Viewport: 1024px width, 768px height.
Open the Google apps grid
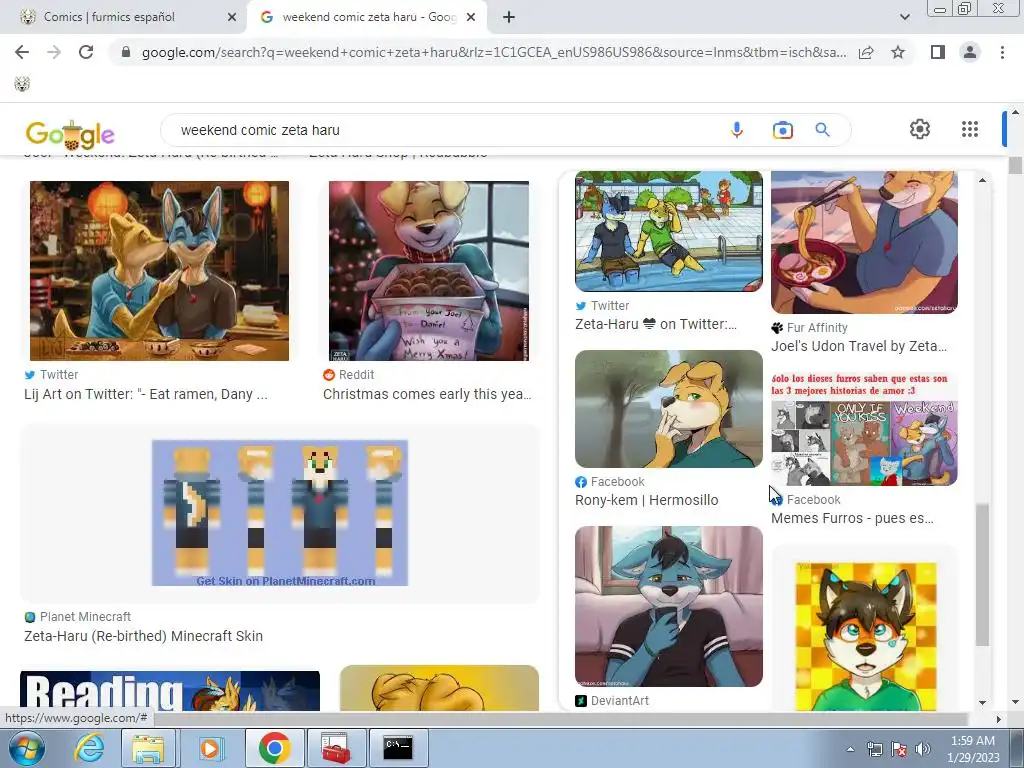(x=970, y=129)
